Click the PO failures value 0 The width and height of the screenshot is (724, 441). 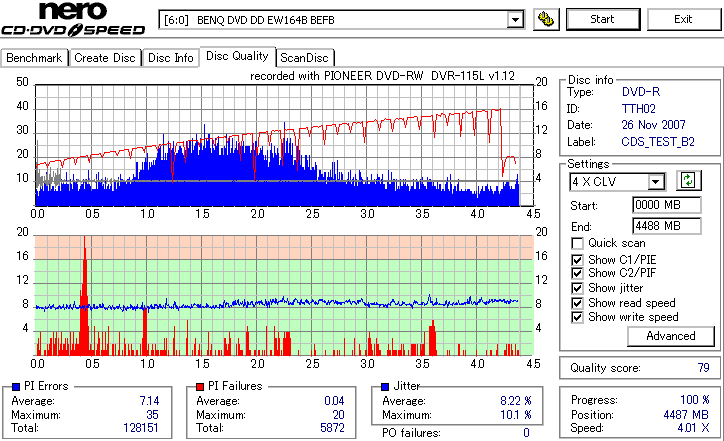(x=526, y=433)
